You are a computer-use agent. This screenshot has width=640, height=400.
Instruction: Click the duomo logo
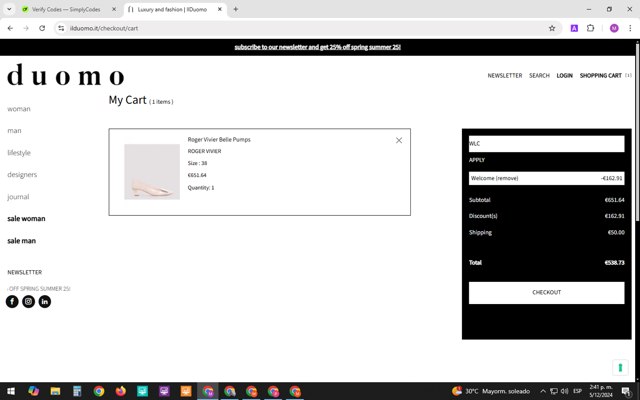[66, 75]
